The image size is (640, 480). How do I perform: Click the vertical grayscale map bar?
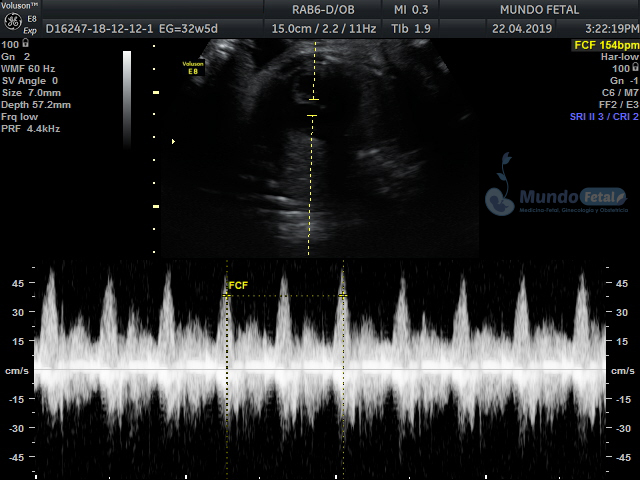[127, 92]
